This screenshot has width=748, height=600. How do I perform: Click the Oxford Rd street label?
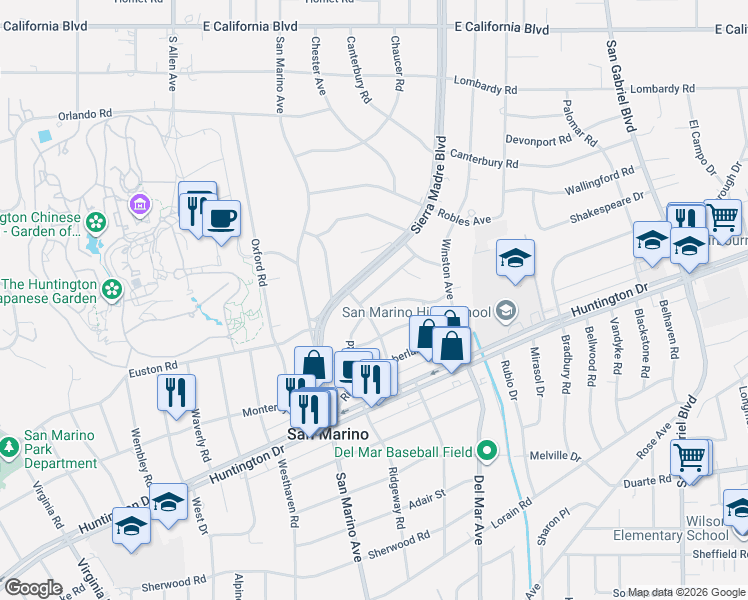click(x=258, y=262)
